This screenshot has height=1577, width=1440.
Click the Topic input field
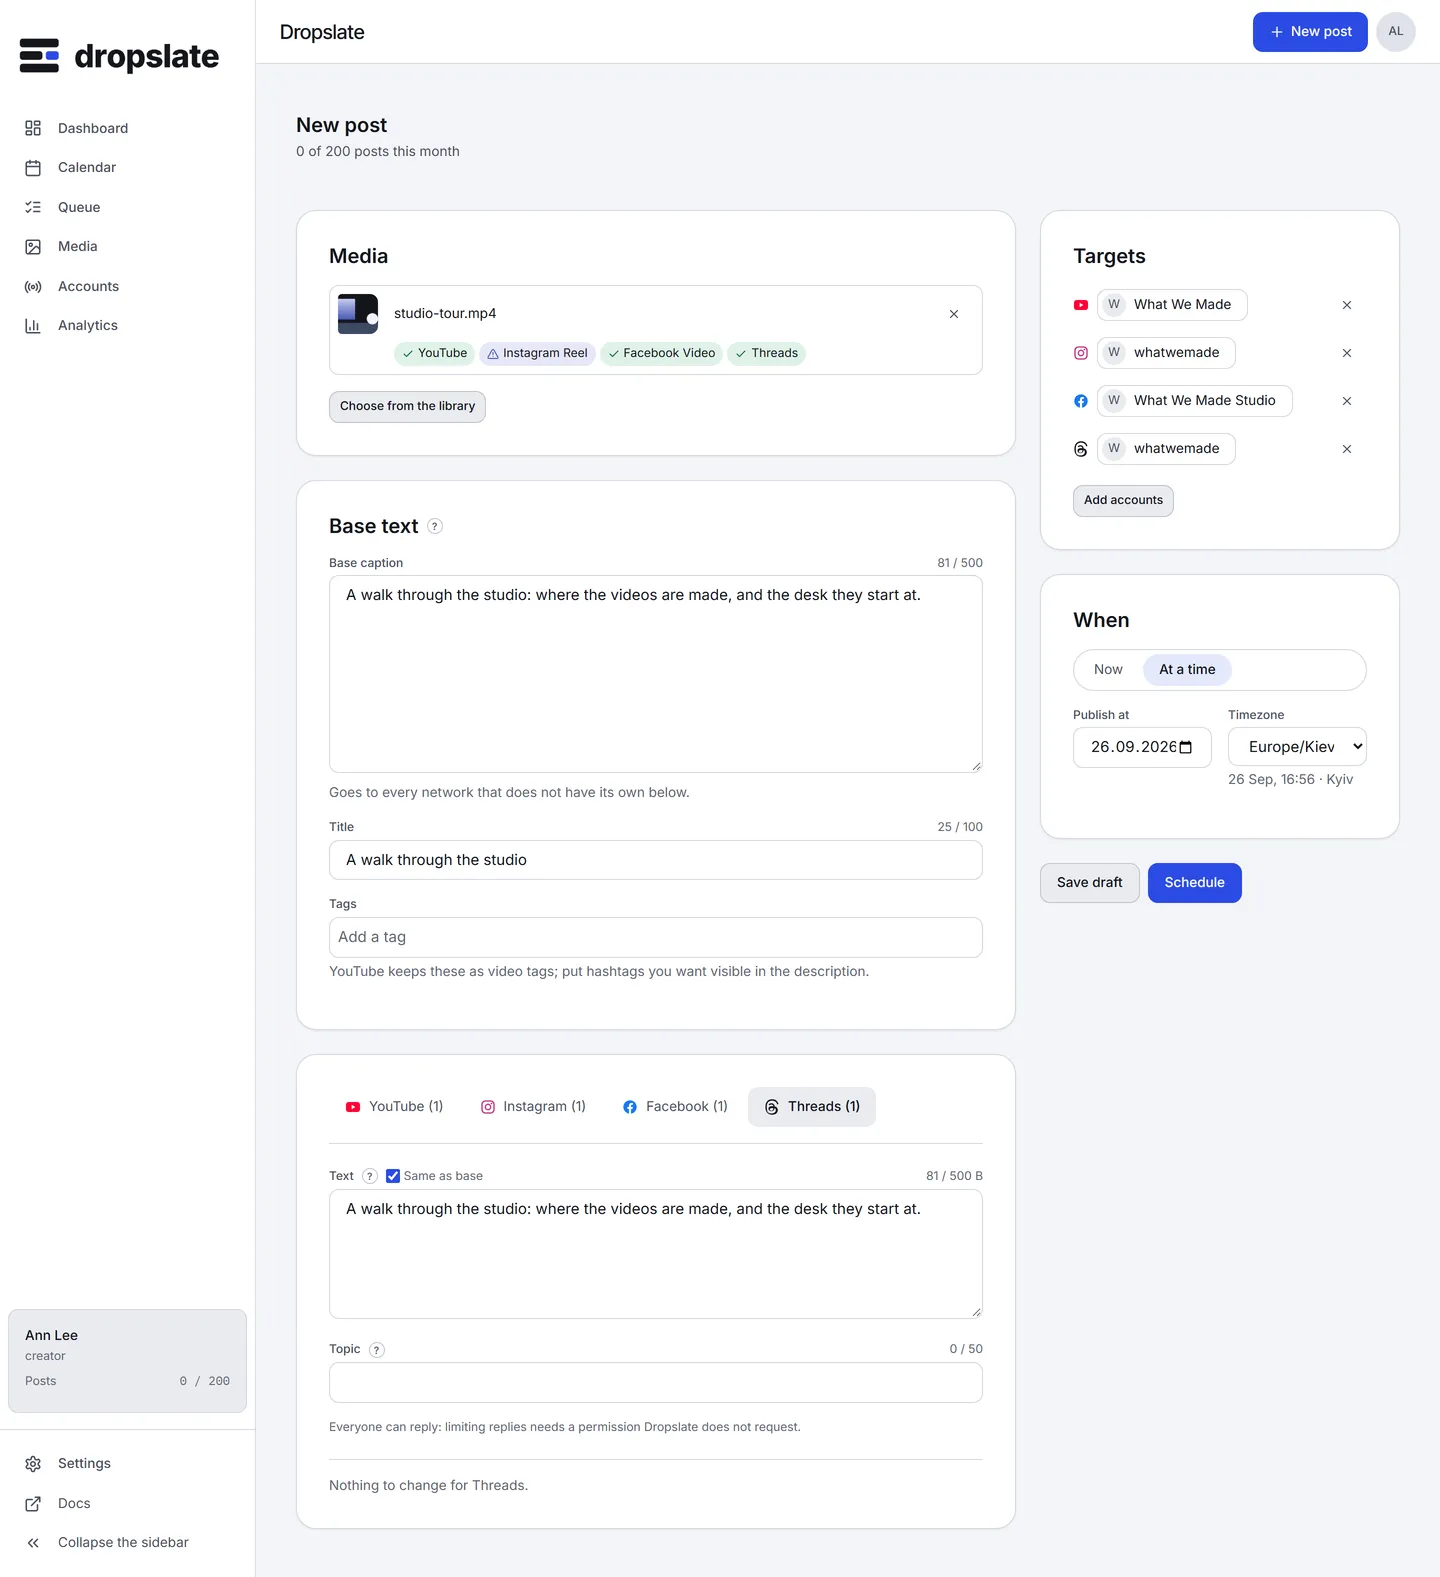(656, 1383)
